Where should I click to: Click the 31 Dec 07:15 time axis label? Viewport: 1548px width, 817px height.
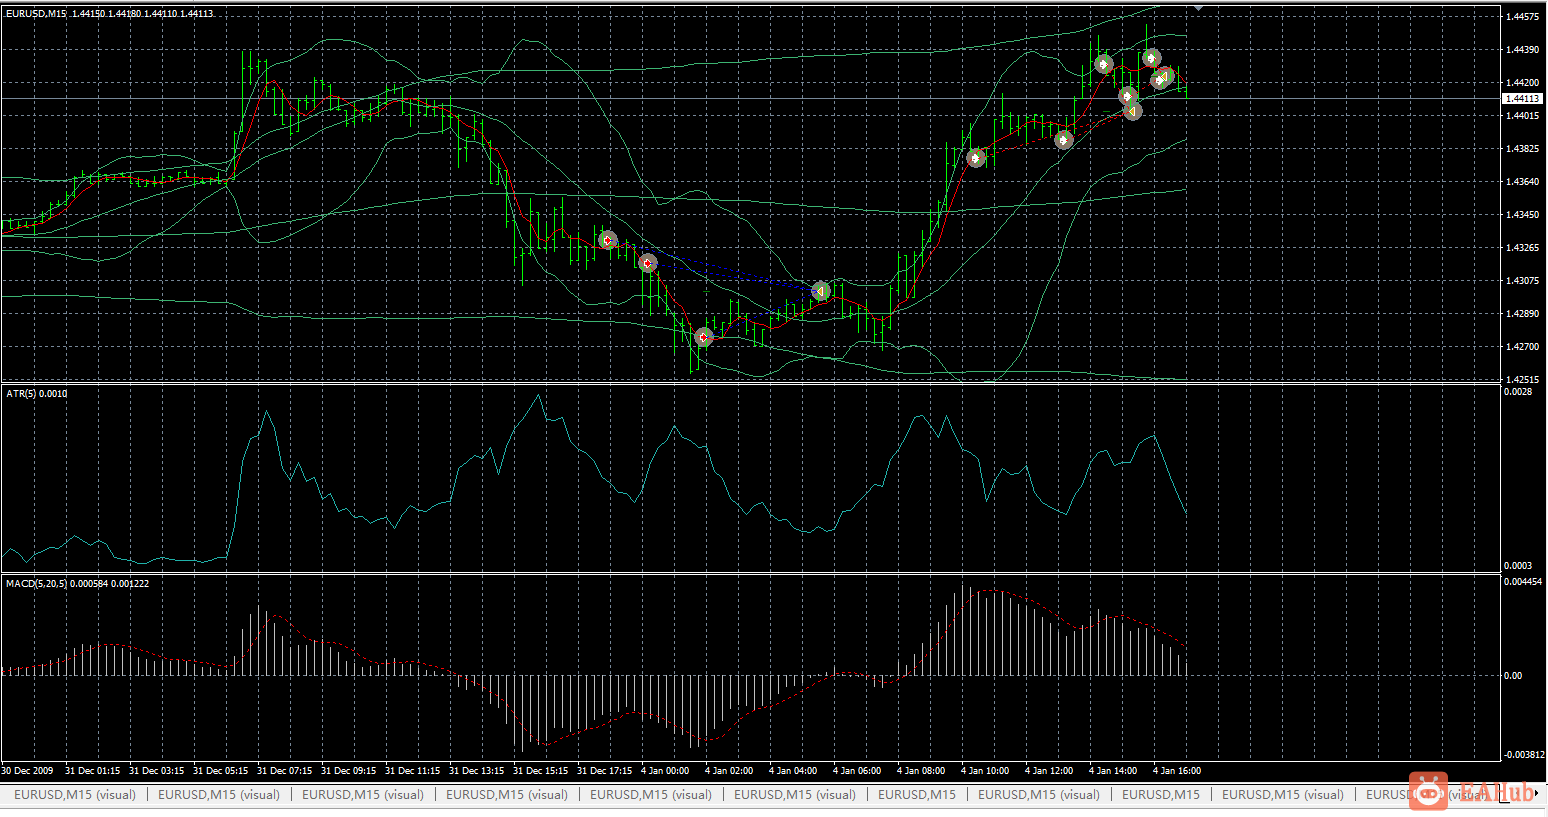284,771
